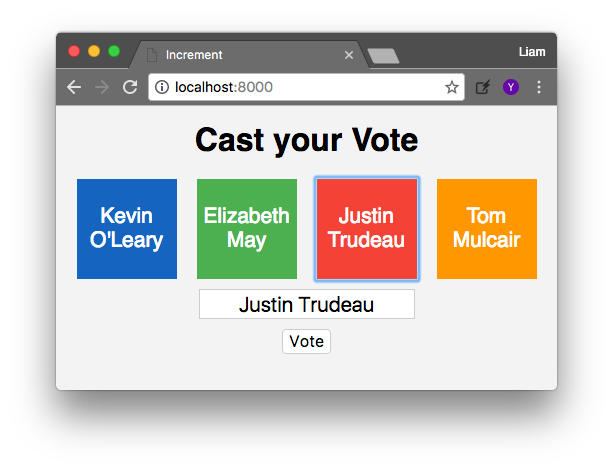Select the orange Tom Mulcair tile
This screenshot has height=470, width=613.
(x=487, y=229)
